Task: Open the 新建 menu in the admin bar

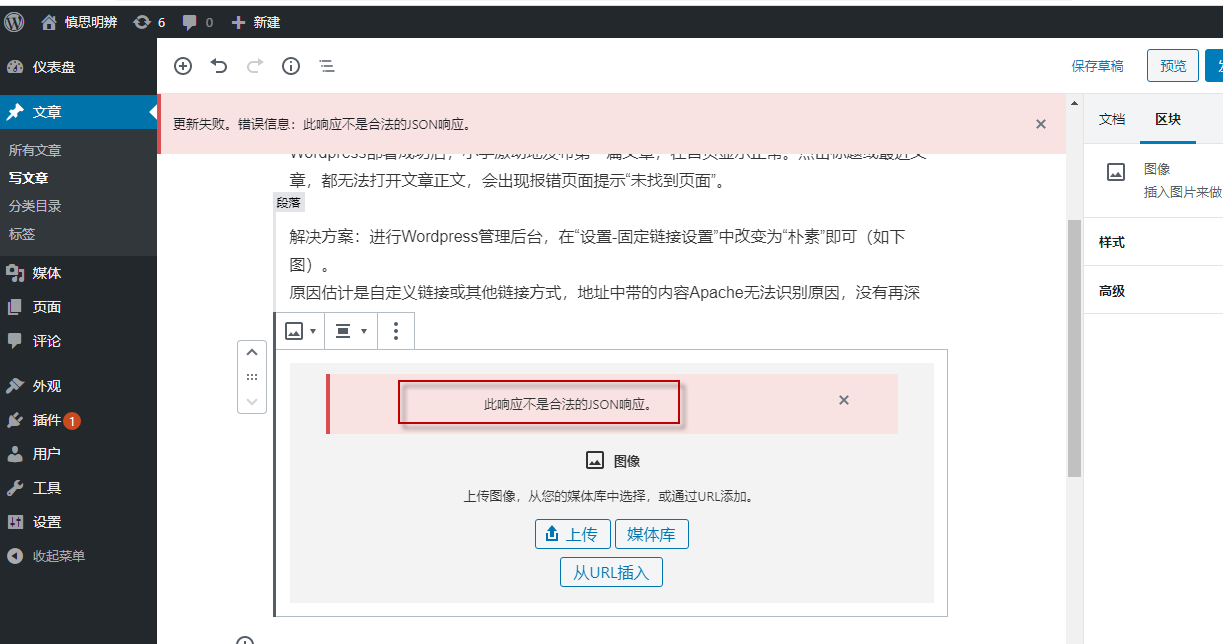Action: click(256, 21)
